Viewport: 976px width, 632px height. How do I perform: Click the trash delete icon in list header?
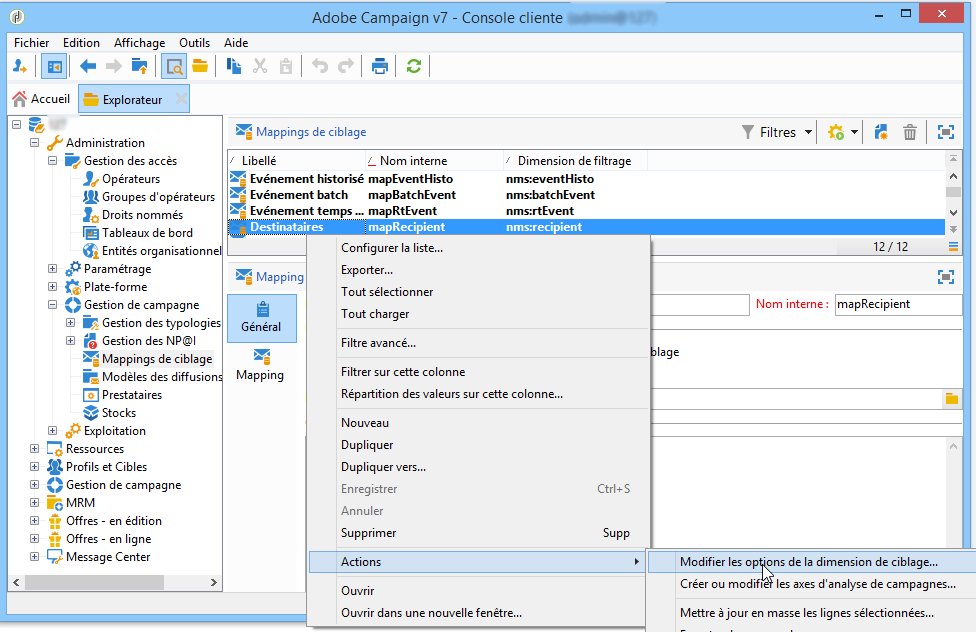tap(910, 132)
